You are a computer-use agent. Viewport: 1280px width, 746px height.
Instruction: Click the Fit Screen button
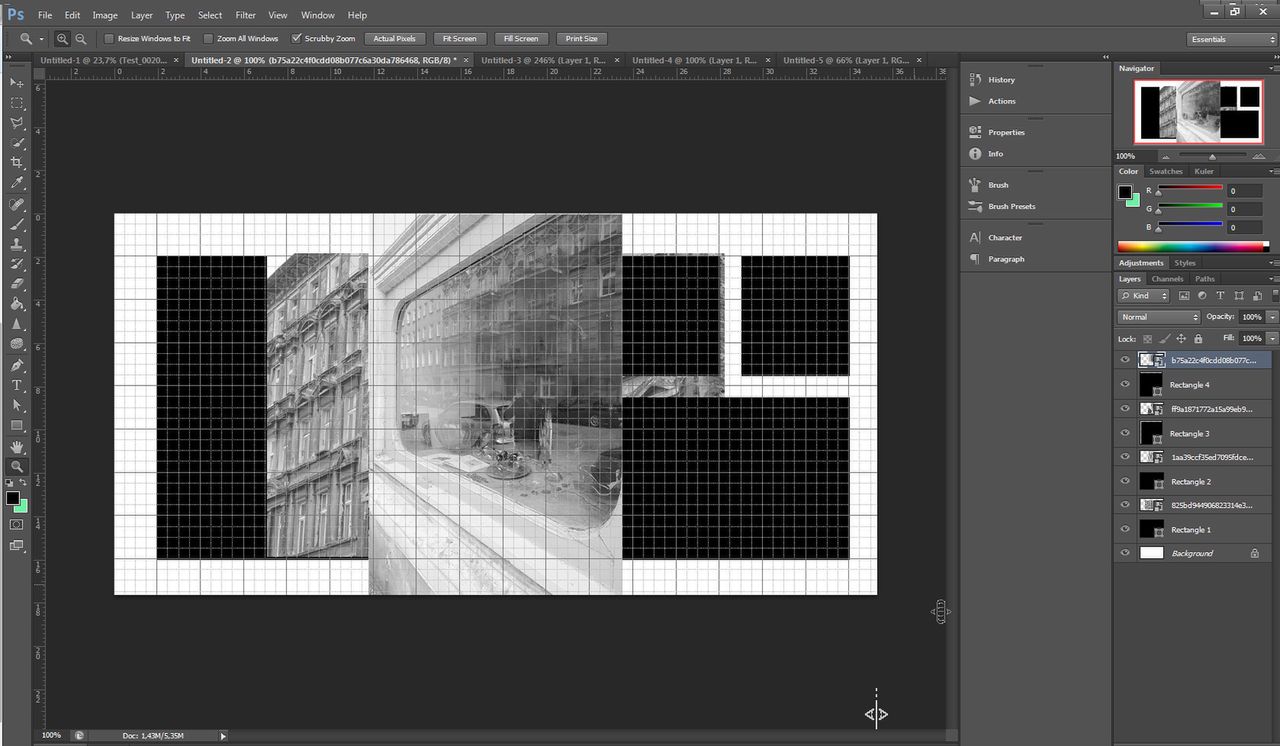459,39
